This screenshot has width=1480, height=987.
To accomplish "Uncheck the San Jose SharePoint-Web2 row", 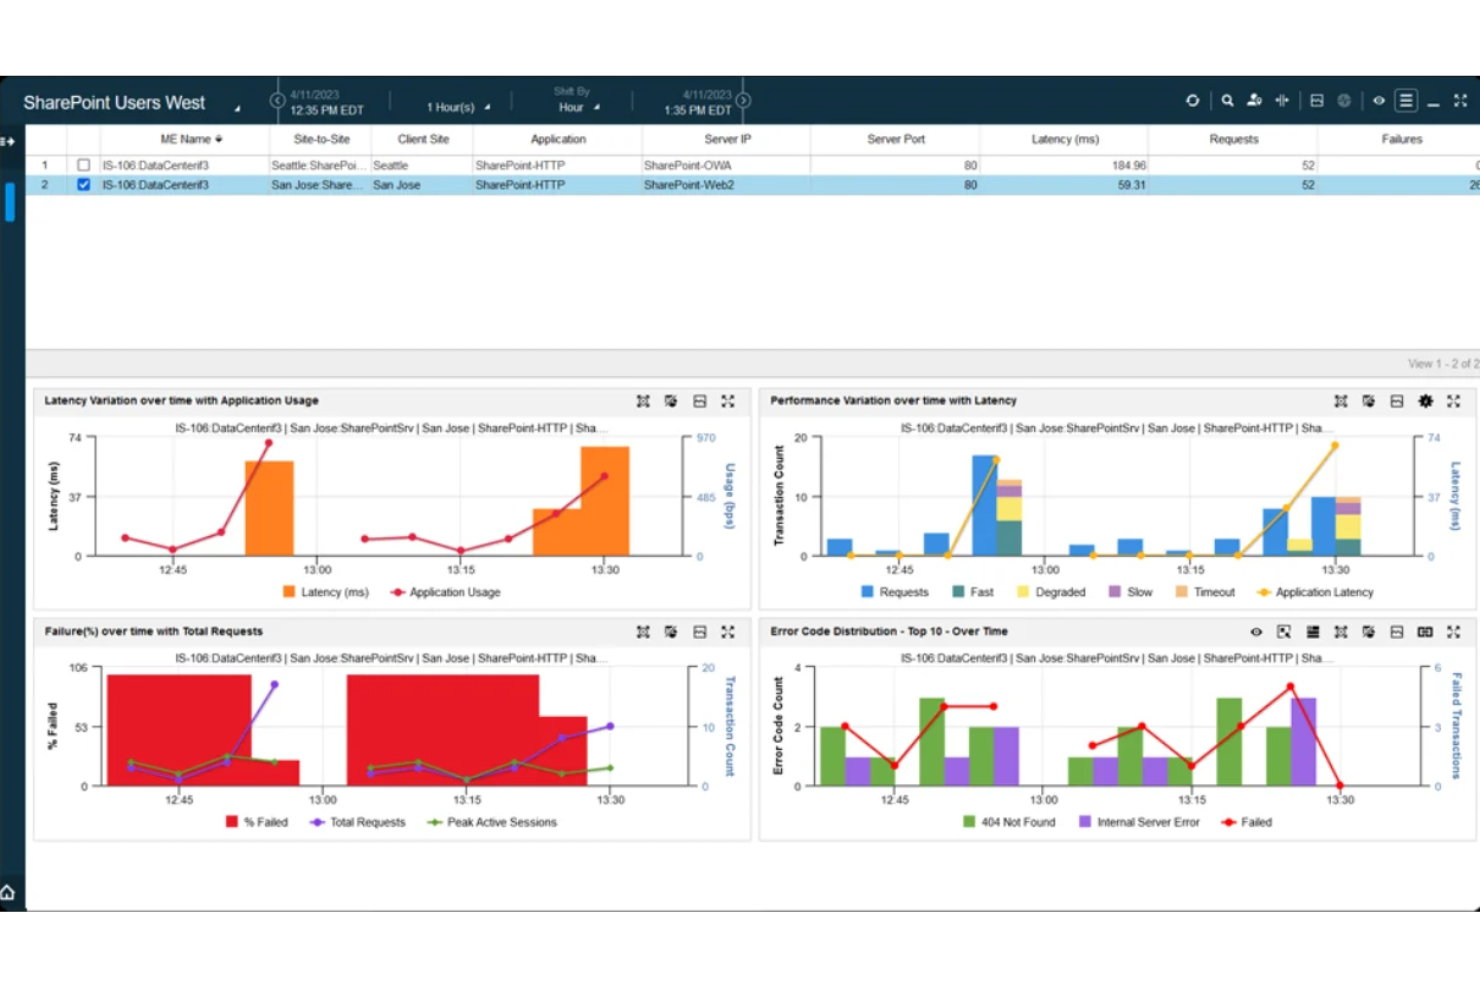I will tap(83, 185).
